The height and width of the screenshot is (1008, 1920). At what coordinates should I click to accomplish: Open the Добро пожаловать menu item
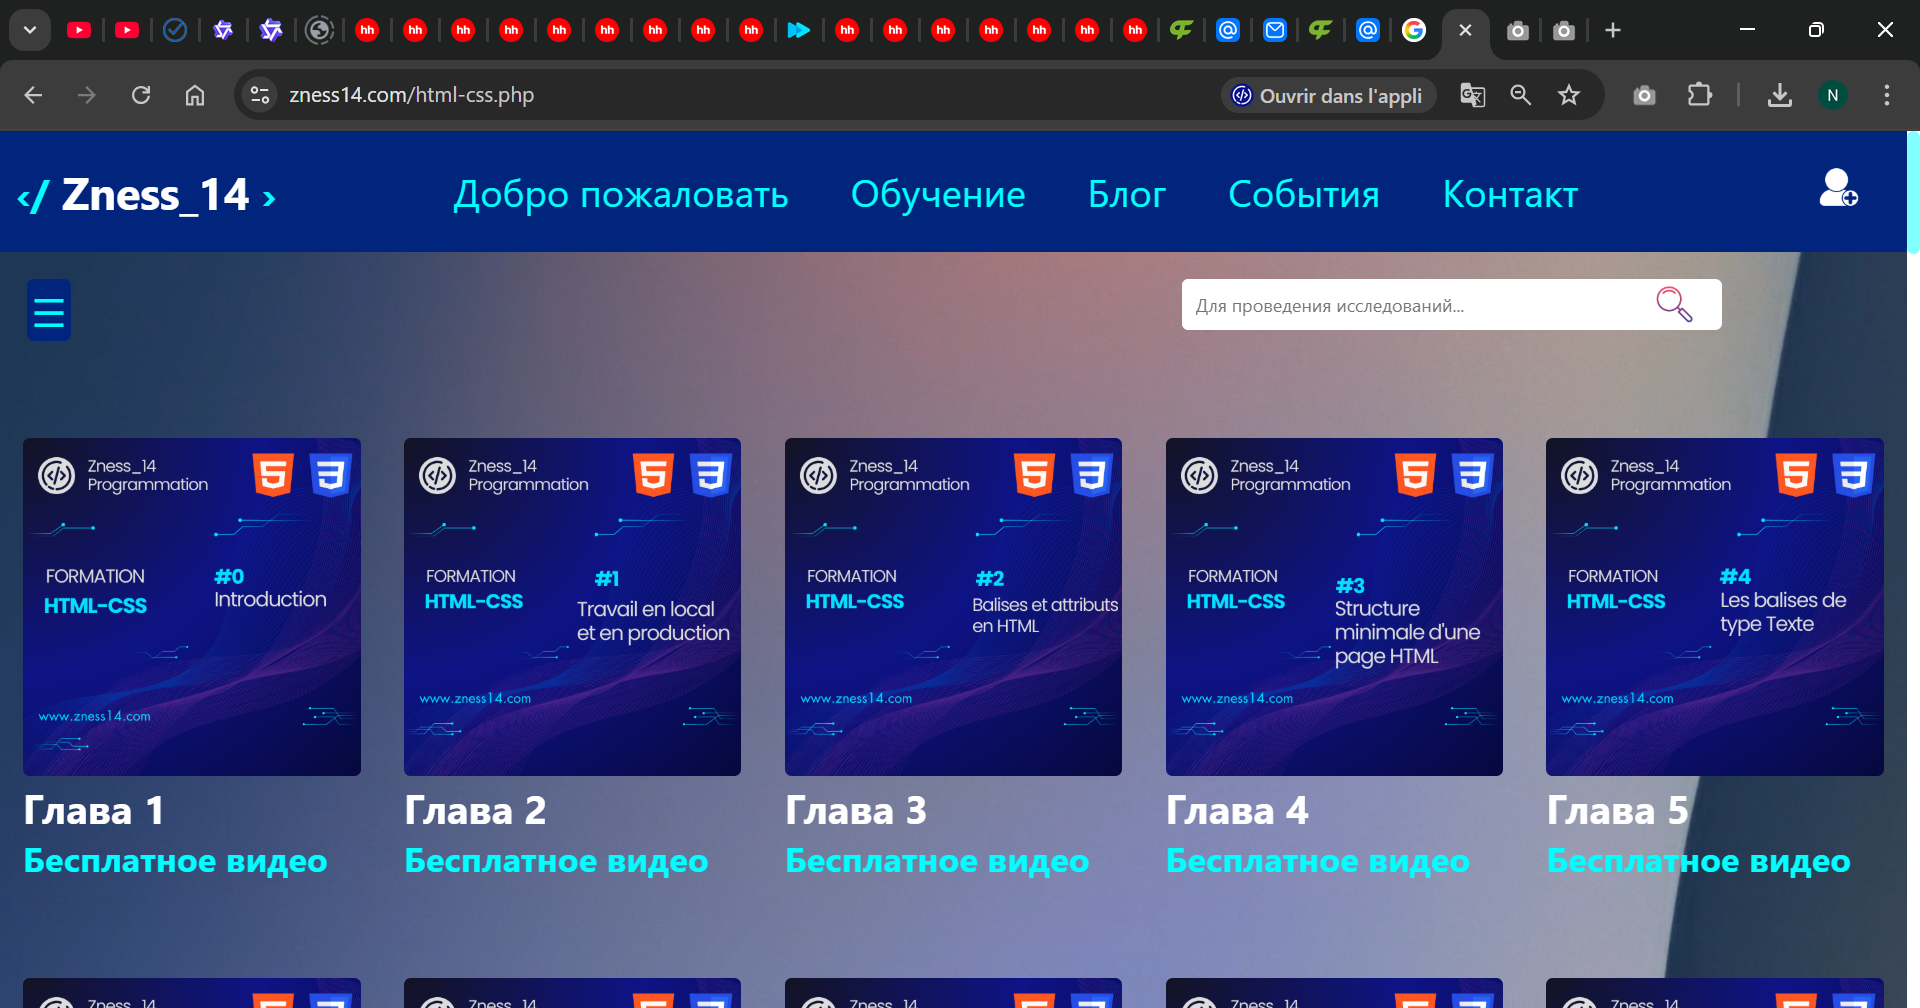(x=621, y=195)
